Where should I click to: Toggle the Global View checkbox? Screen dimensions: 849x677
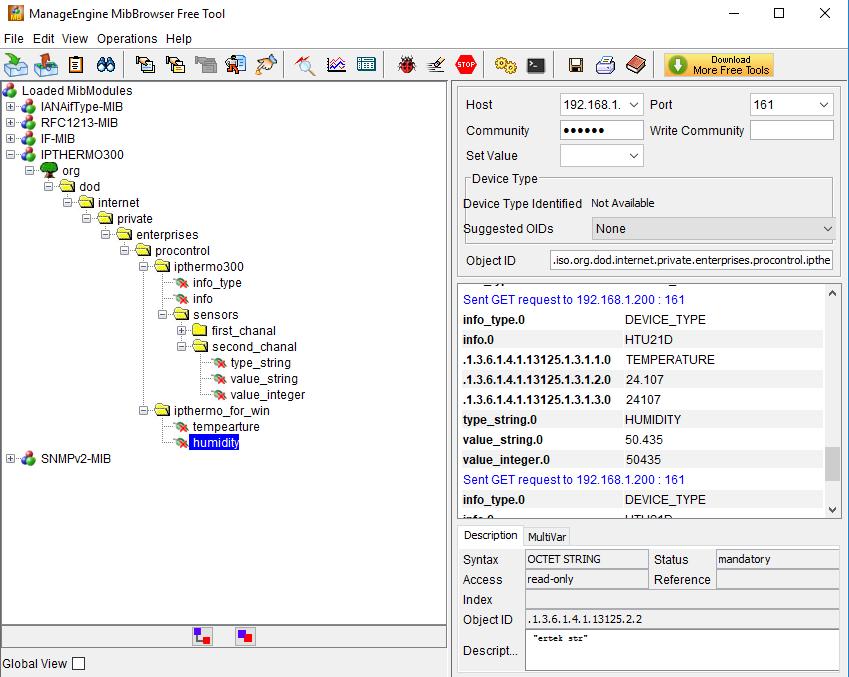pyautogui.click(x=79, y=663)
